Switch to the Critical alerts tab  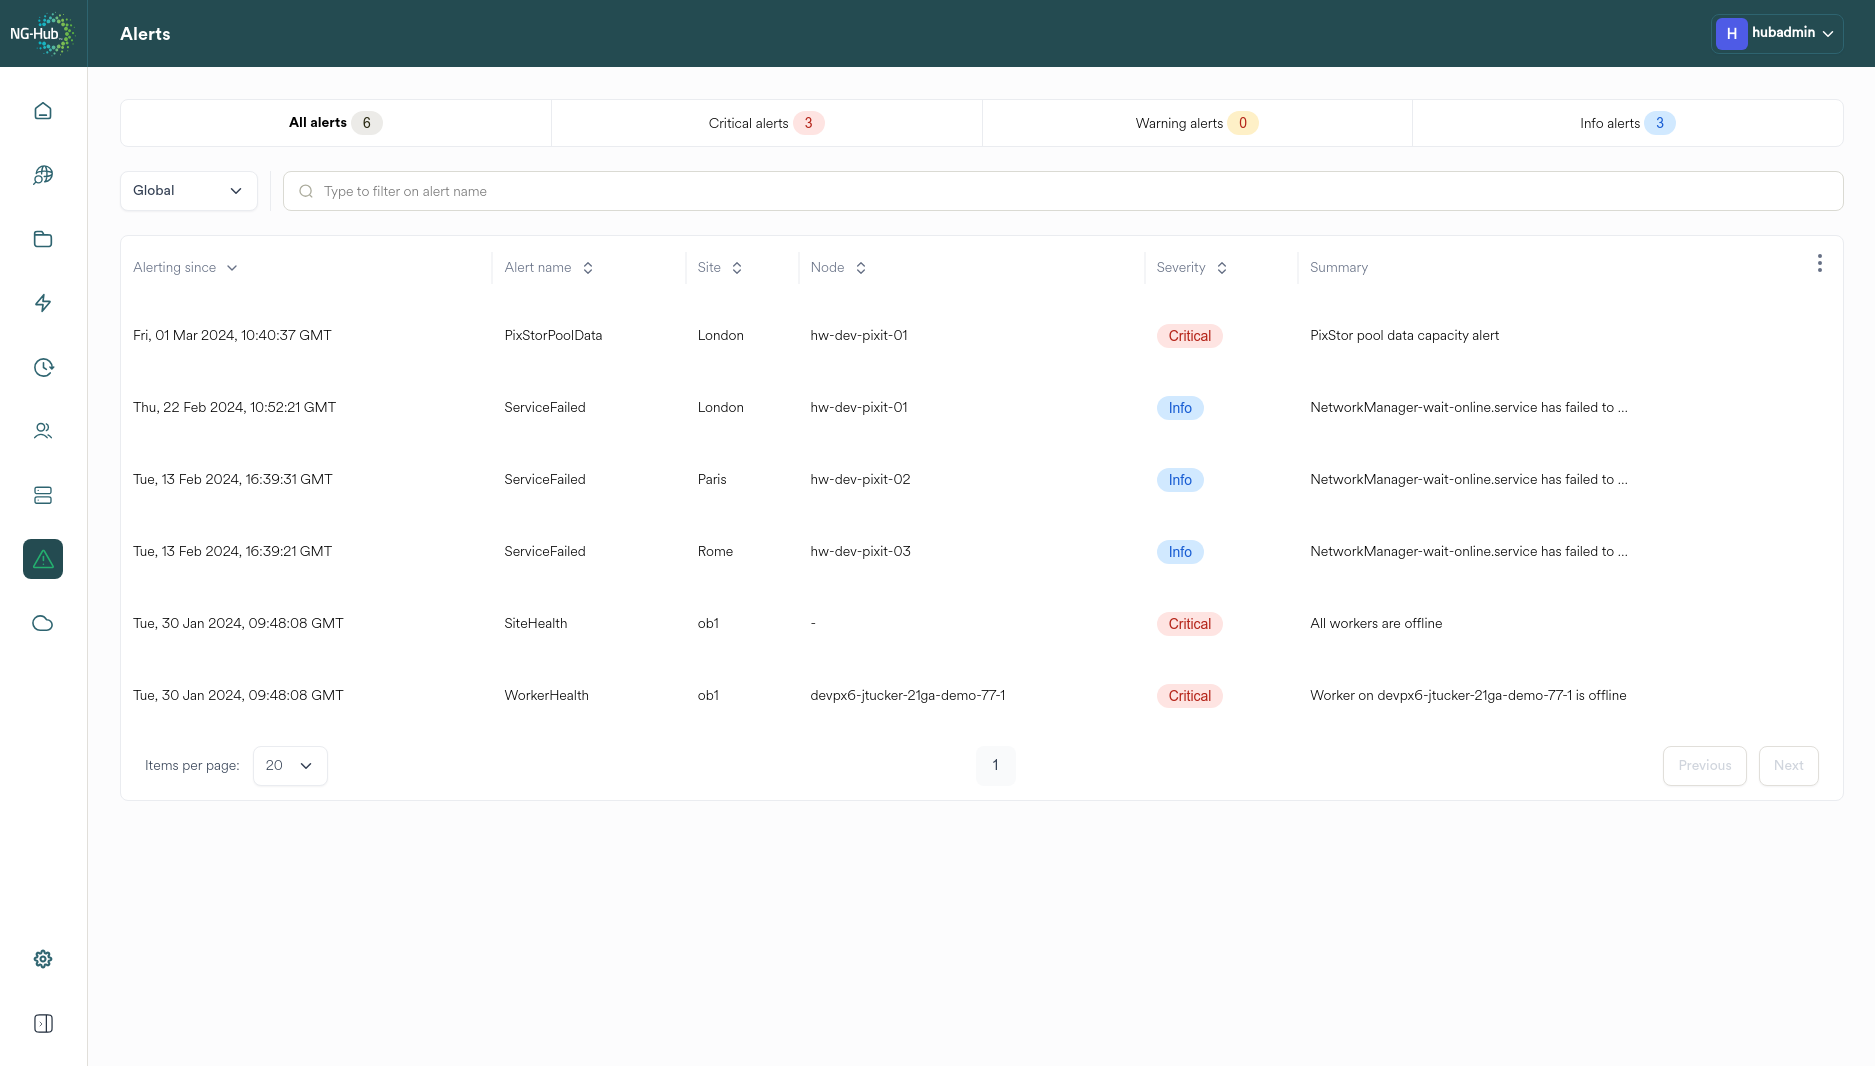[765, 122]
